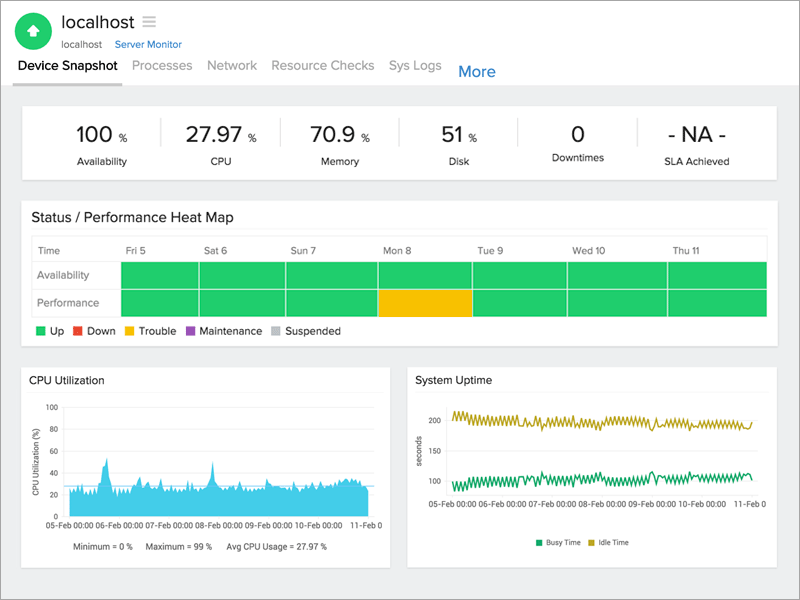The image size is (800, 600).
Task: Select the Device Snapshot tab
Action: pos(67,65)
